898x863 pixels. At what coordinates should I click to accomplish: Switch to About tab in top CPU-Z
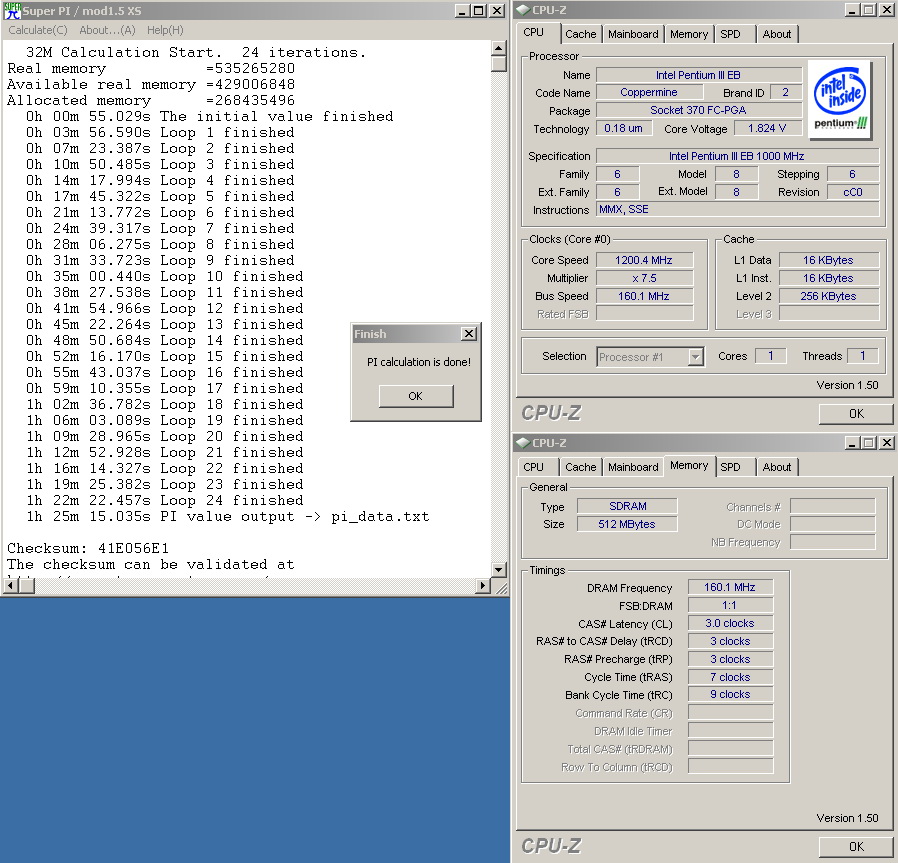click(777, 34)
